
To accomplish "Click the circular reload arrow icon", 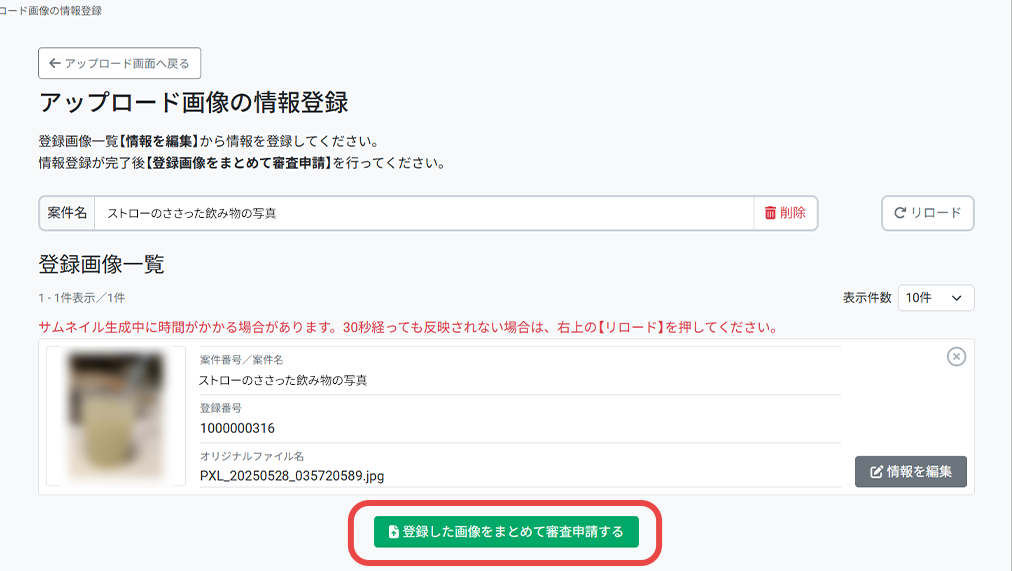I will (x=900, y=213).
